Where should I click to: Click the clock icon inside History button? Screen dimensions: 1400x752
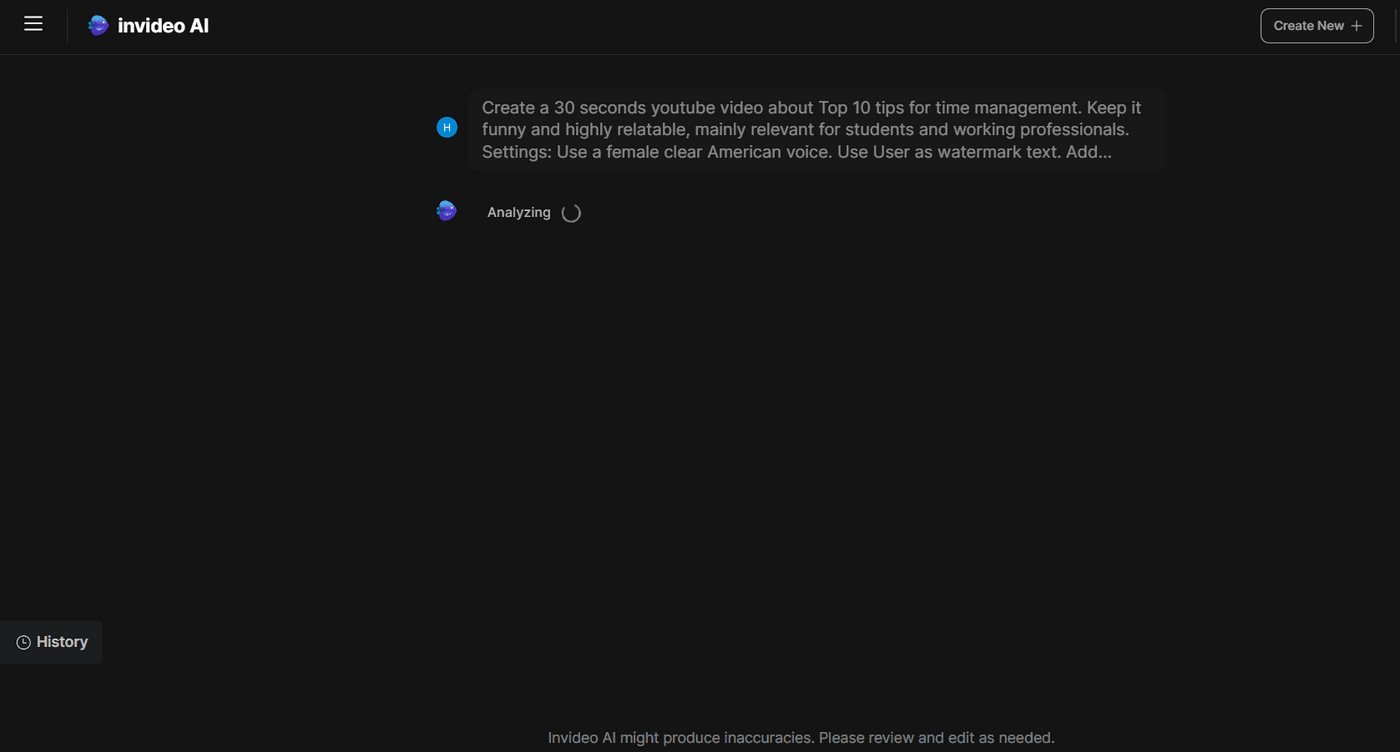[x=23, y=641]
